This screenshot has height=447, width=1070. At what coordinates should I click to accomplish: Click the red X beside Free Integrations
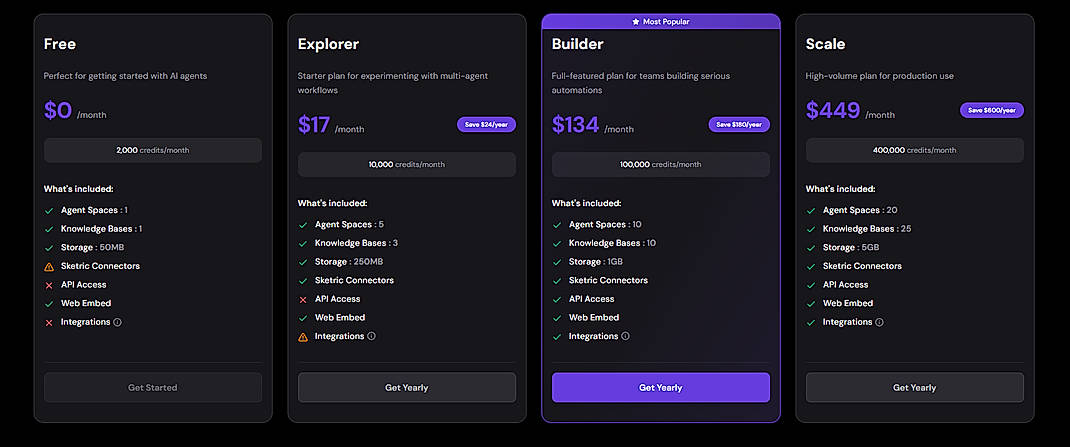pos(49,323)
